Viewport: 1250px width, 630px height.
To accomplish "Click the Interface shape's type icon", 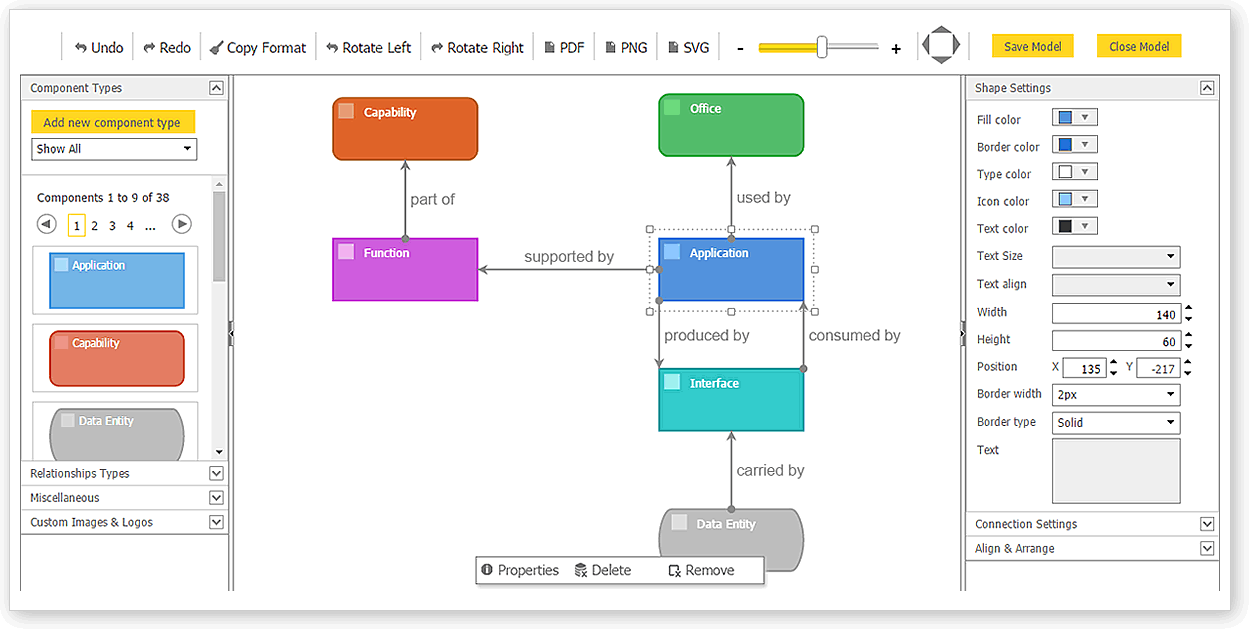I will tap(672, 382).
